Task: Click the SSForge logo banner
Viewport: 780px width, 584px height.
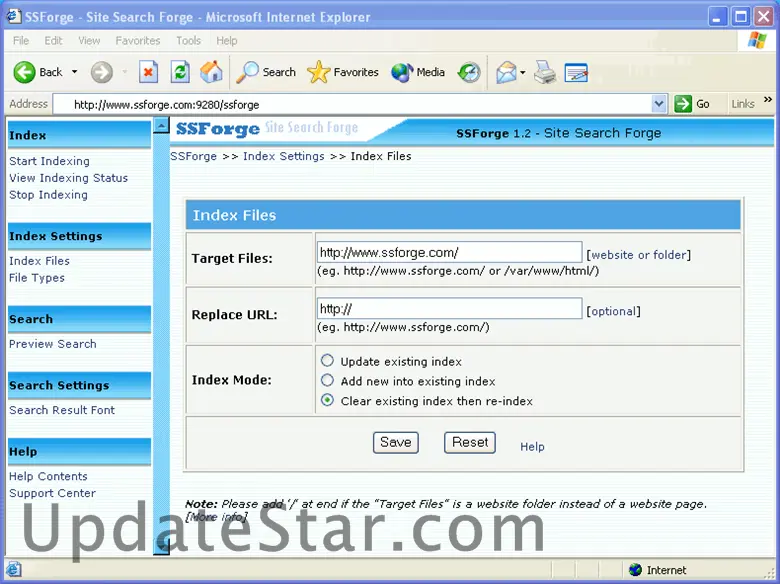Action: pos(267,129)
